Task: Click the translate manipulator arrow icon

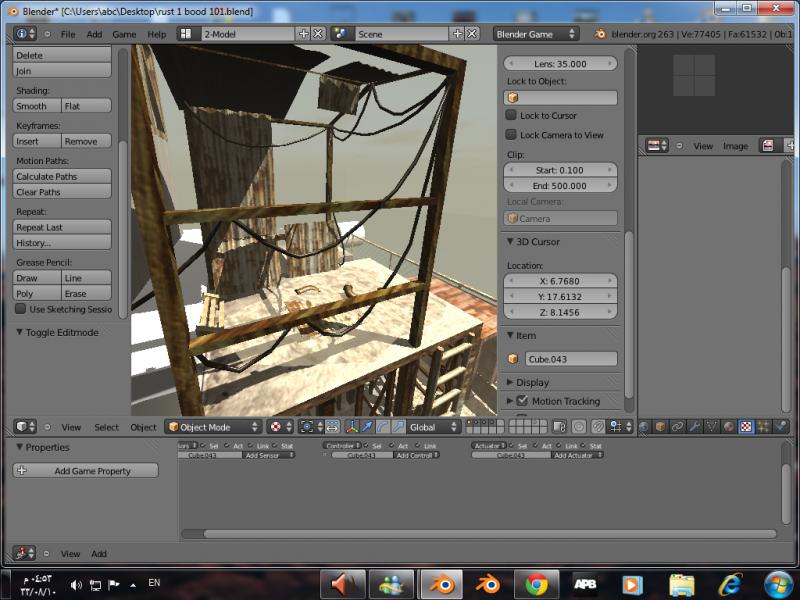Action: (x=366, y=427)
